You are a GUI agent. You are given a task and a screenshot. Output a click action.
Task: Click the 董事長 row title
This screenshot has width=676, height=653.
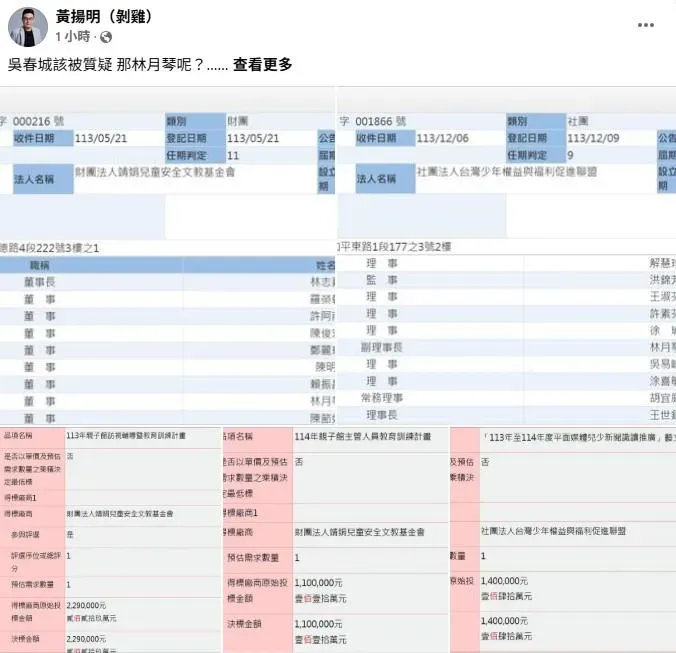point(39,282)
